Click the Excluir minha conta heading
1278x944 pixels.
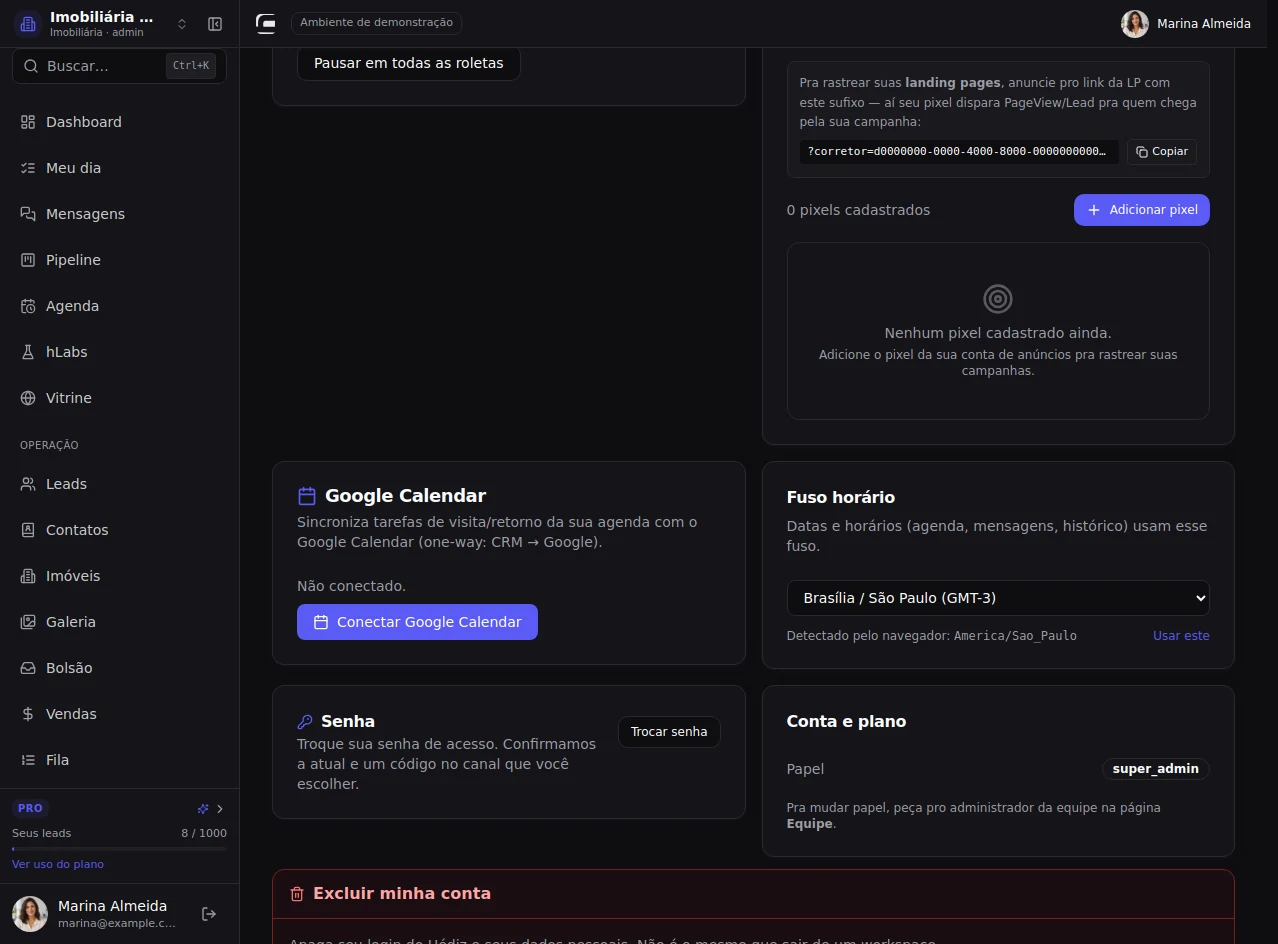point(402,894)
